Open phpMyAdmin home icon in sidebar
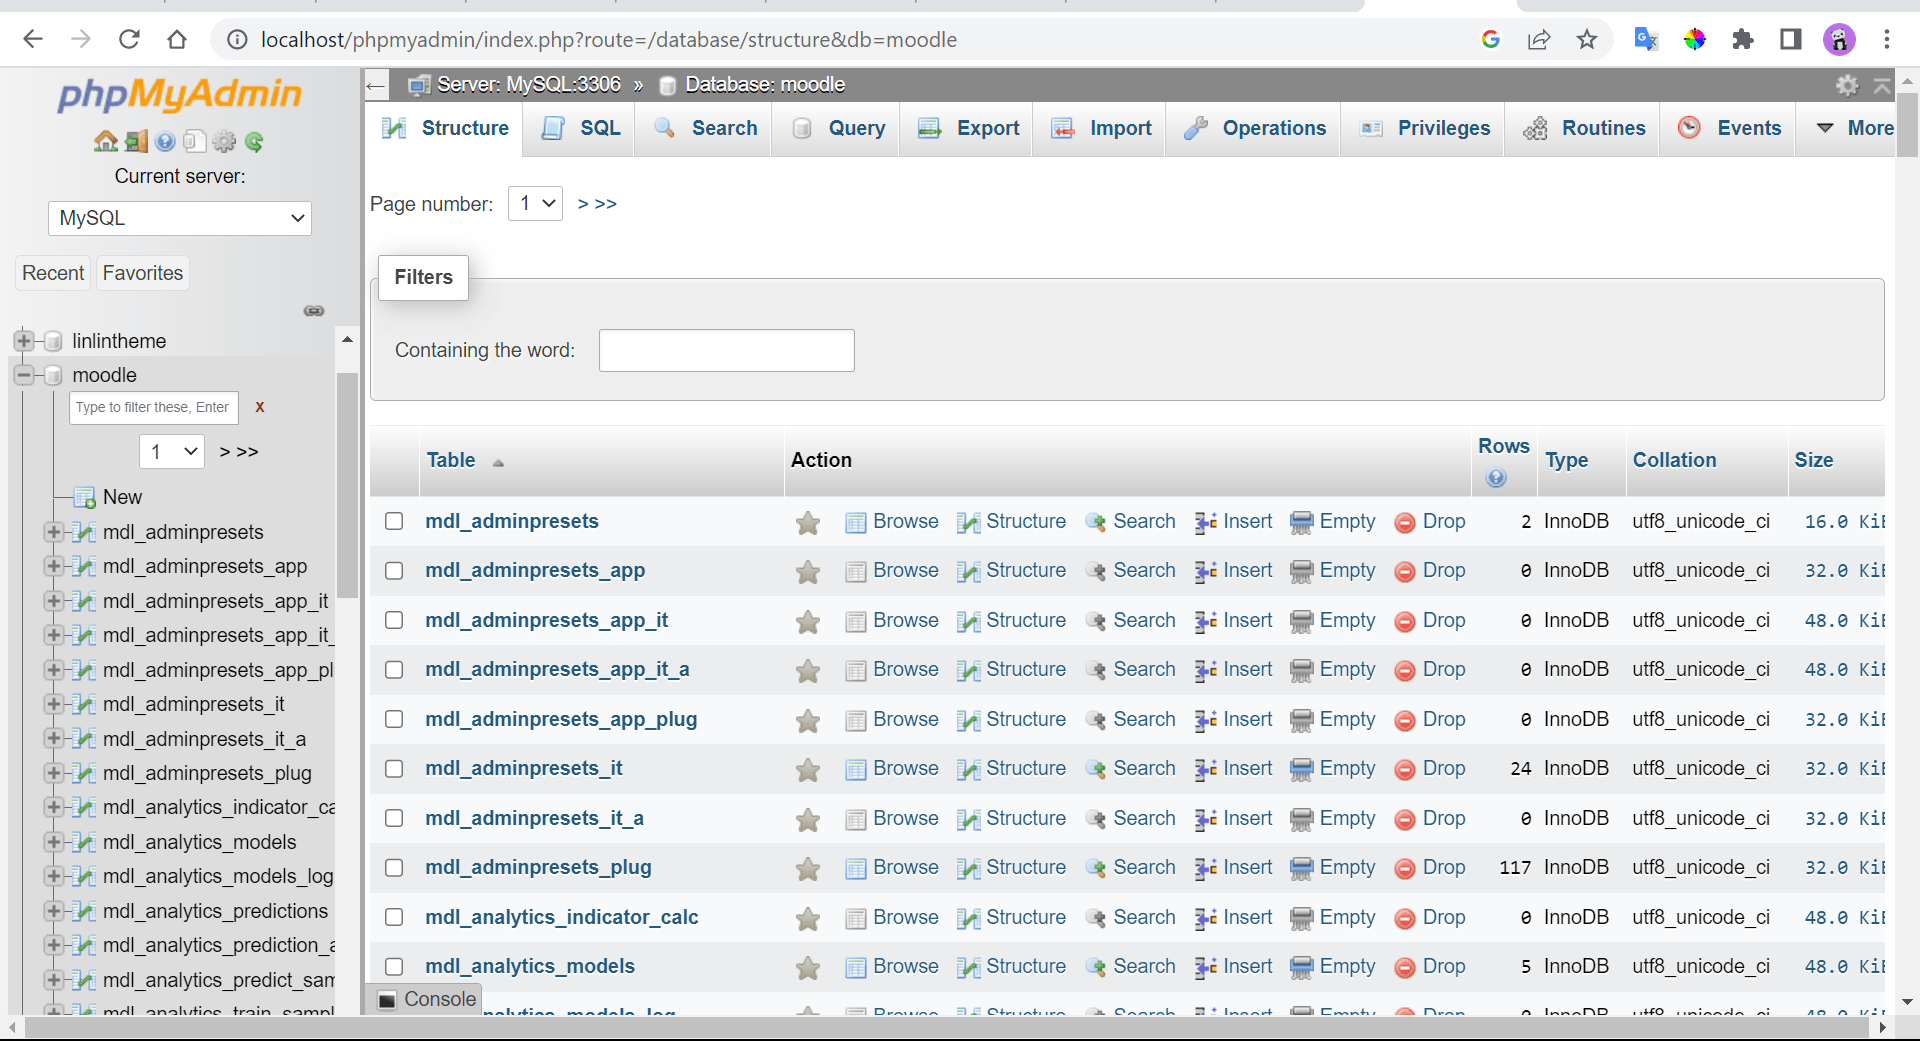The image size is (1920, 1041). [x=105, y=142]
